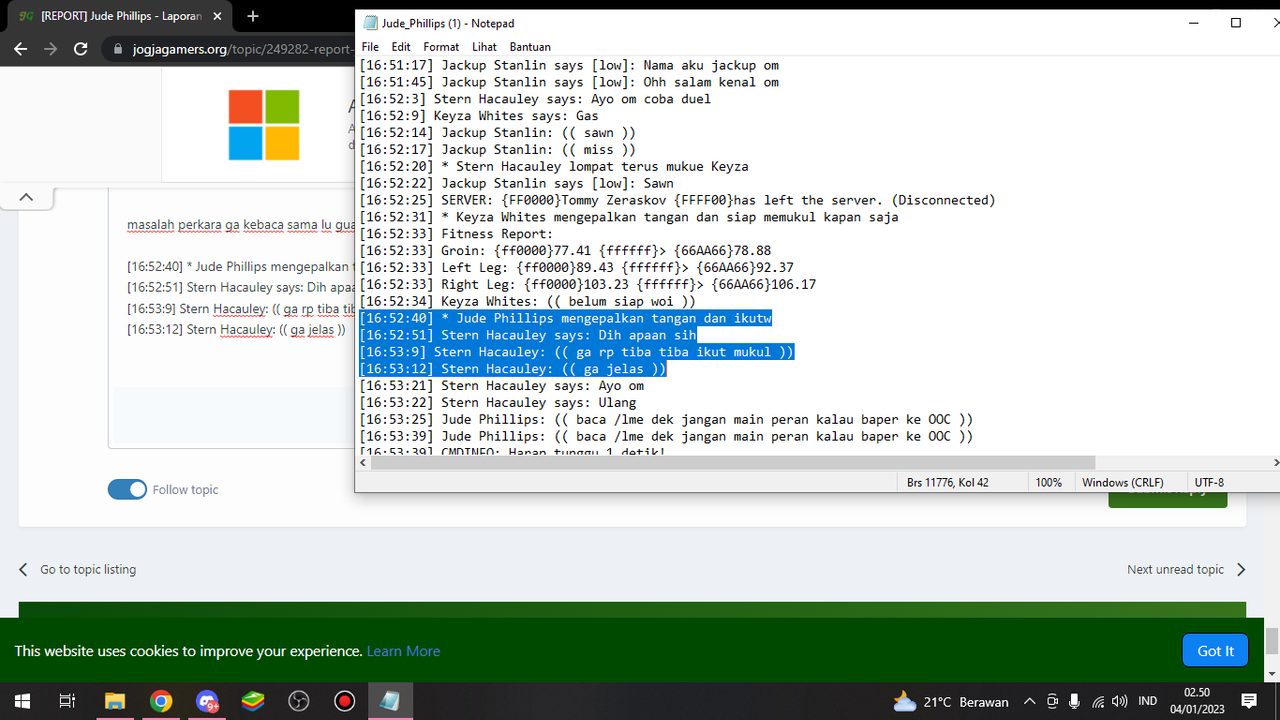Click the microphone tray icon
Screen dimensions: 1280x720
1075,701
